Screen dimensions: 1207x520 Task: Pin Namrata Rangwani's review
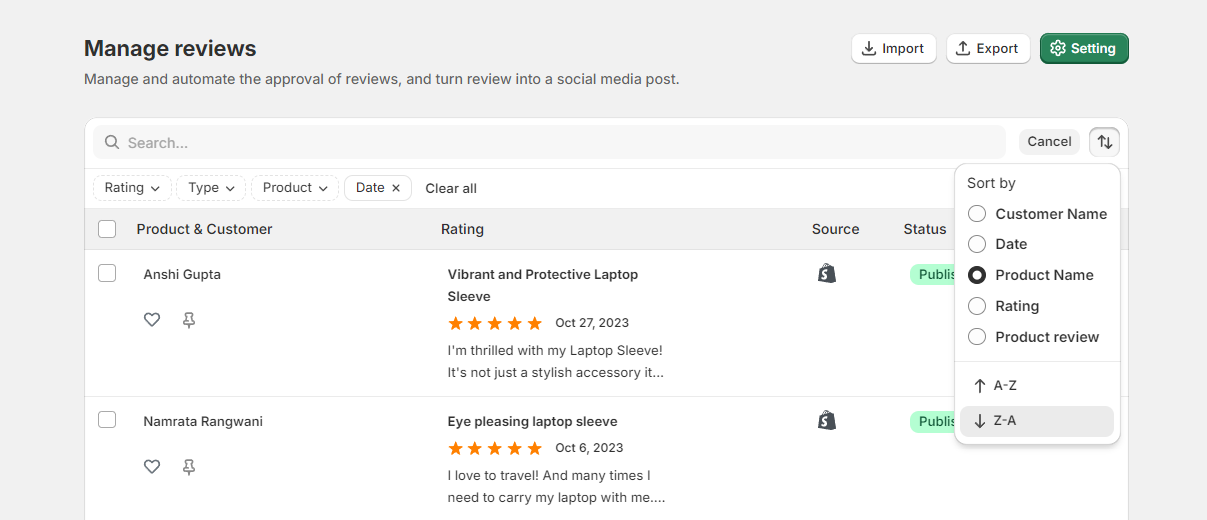tap(189, 467)
